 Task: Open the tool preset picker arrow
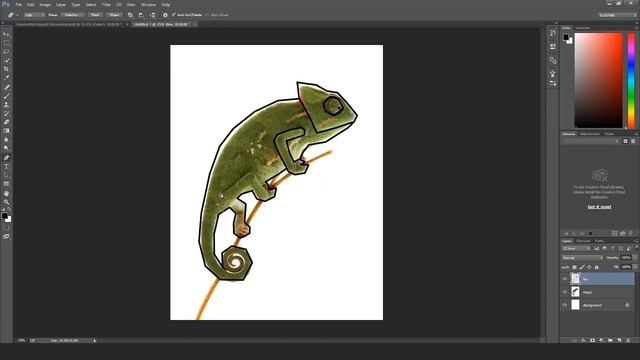point(18,15)
